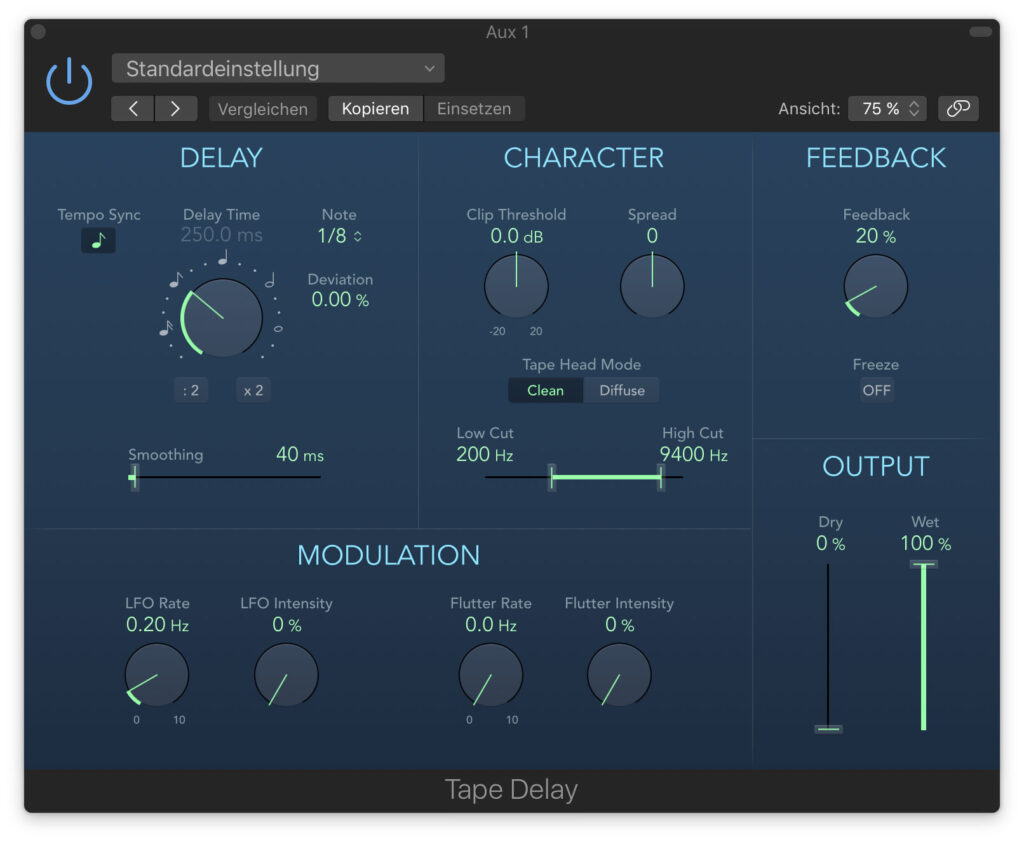Image resolution: width=1024 pixels, height=842 pixels.
Task: Double the delay time with x 2
Action: [x=253, y=391]
